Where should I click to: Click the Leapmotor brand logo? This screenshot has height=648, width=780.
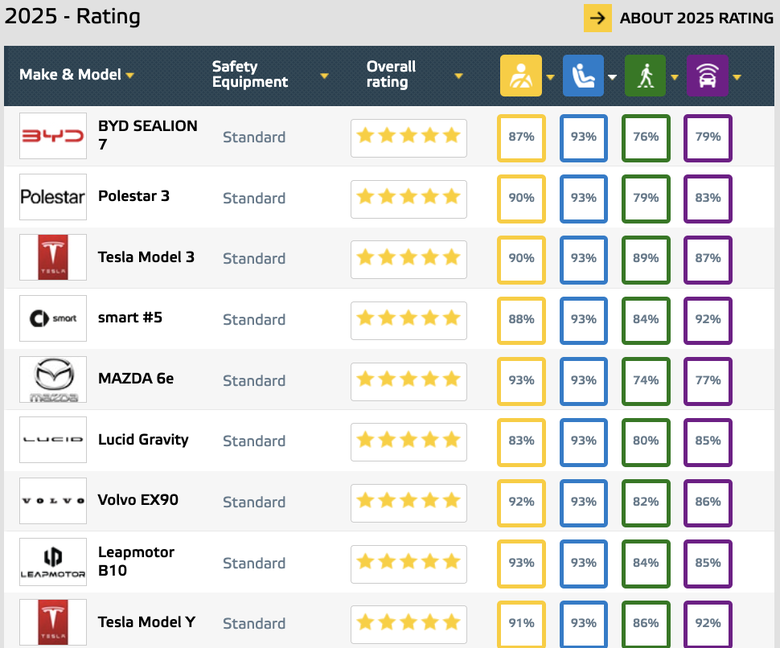point(53,562)
